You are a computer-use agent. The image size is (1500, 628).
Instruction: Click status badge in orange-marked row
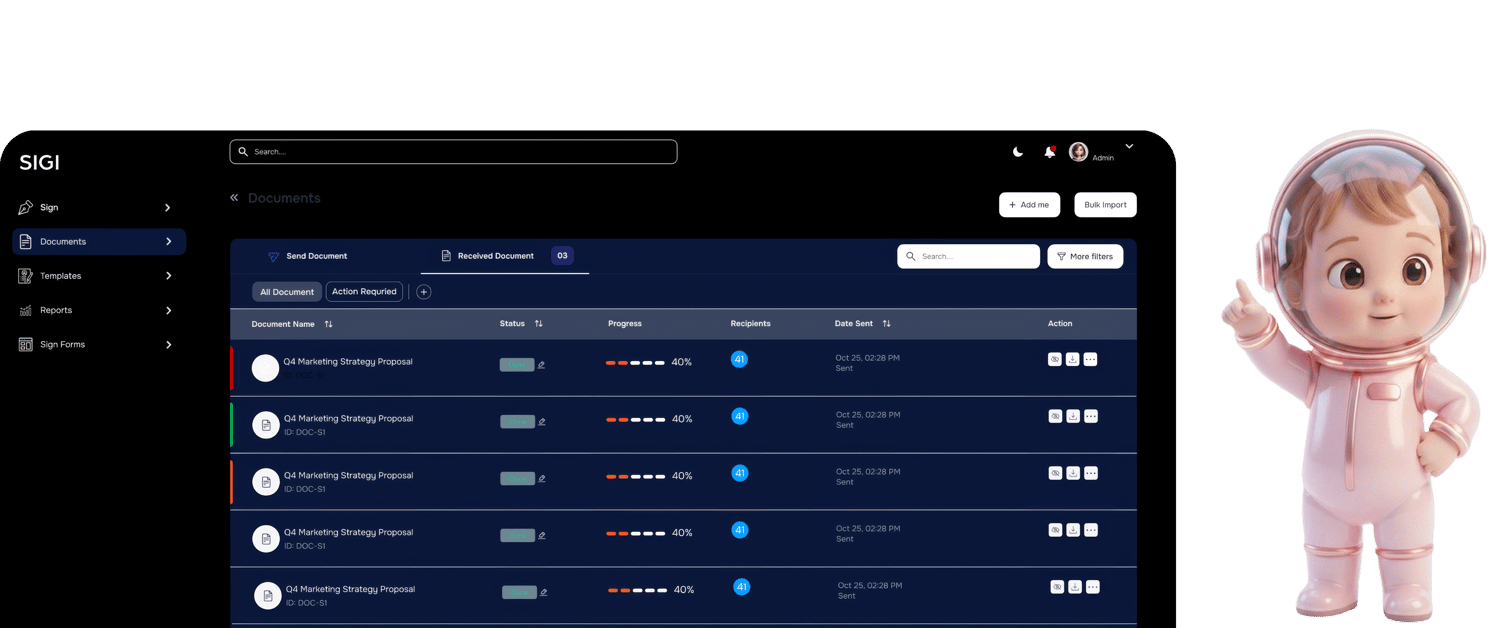517,479
